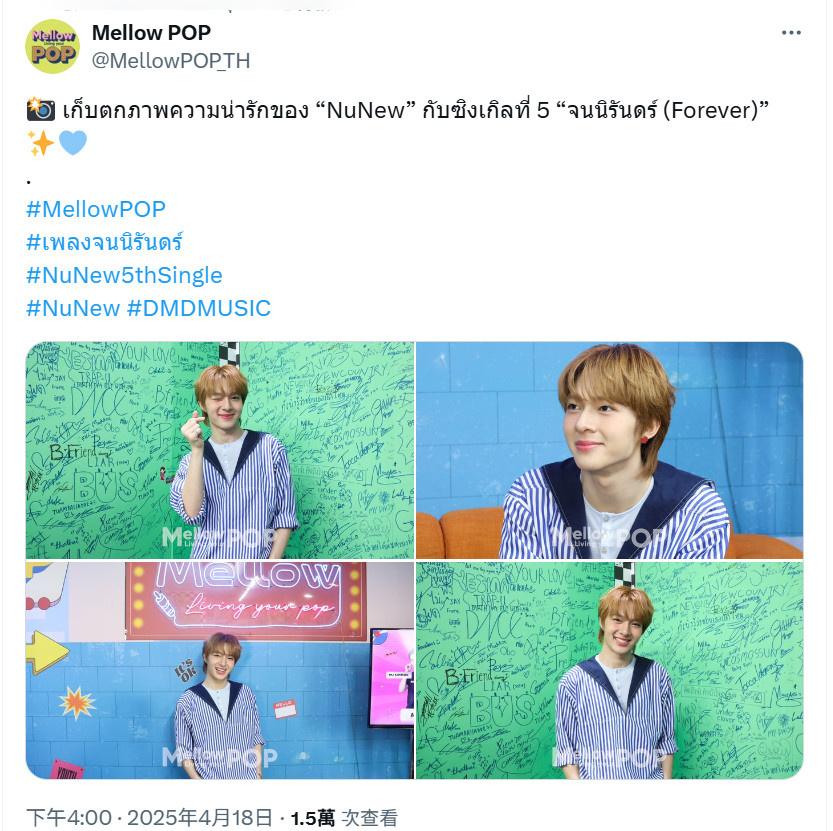Click the tweet text mentioning Forever
Viewport: 833px width, 831px height.
click(415, 110)
